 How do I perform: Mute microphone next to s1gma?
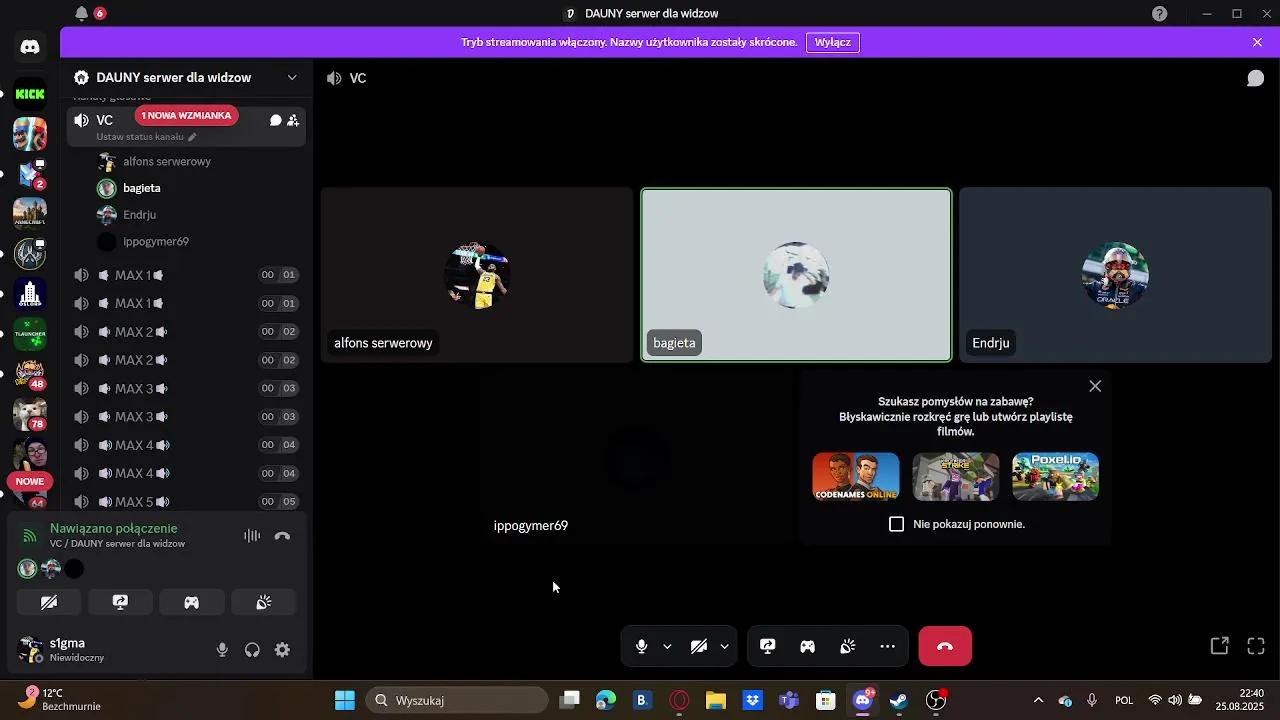(222, 650)
